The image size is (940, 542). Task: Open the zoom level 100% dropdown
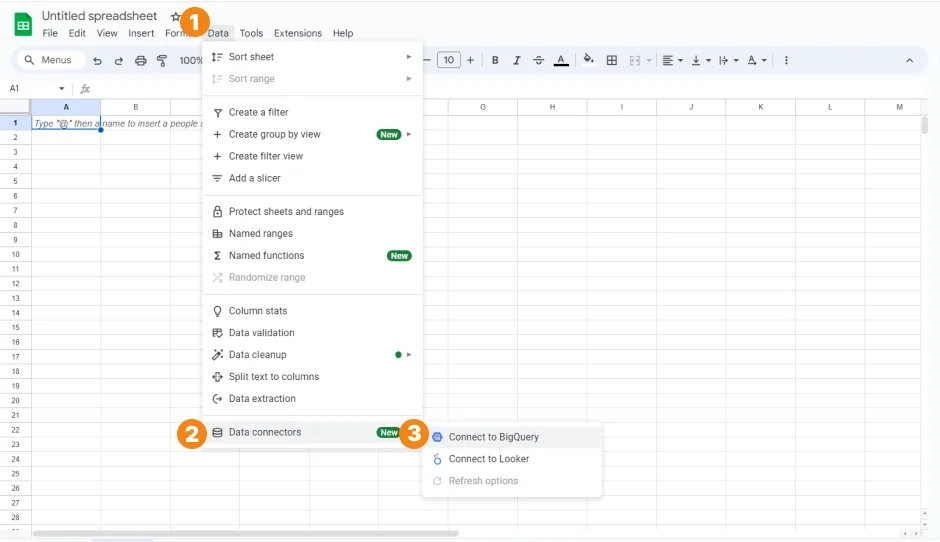coord(190,61)
